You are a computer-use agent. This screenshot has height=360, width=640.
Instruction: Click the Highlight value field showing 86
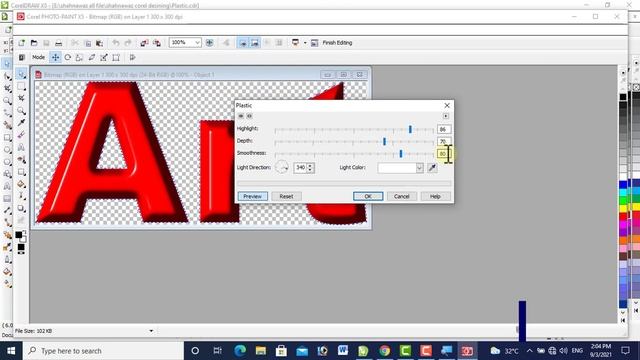(x=444, y=129)
